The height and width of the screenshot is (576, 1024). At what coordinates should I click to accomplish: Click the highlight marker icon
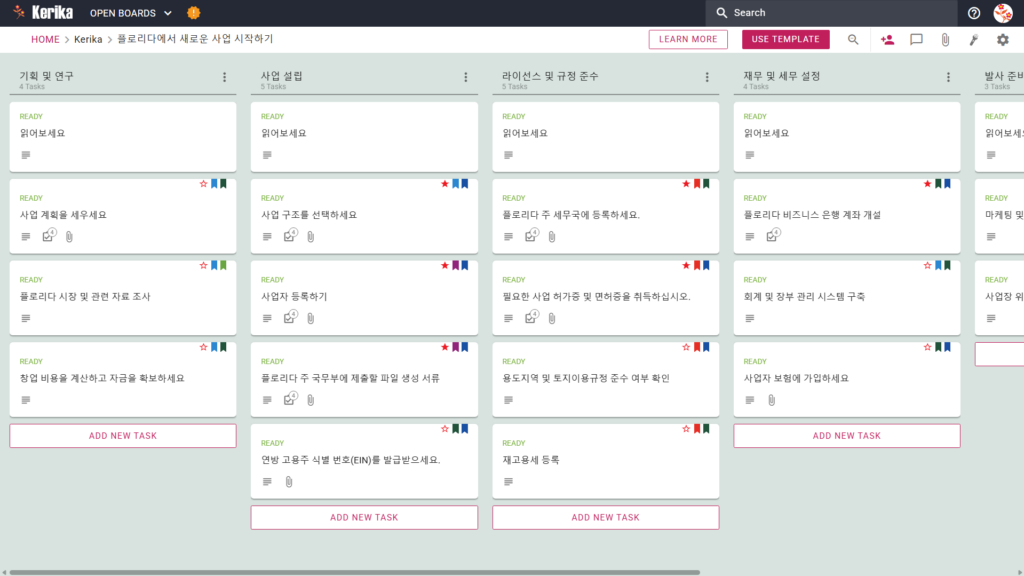tap(974, 40)
